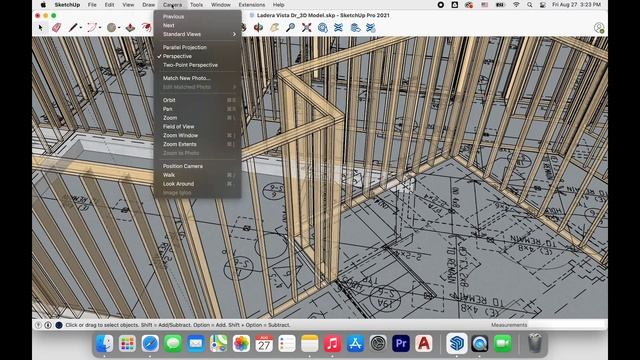
Task: Select the Circle shape tool
Action: 111,27
